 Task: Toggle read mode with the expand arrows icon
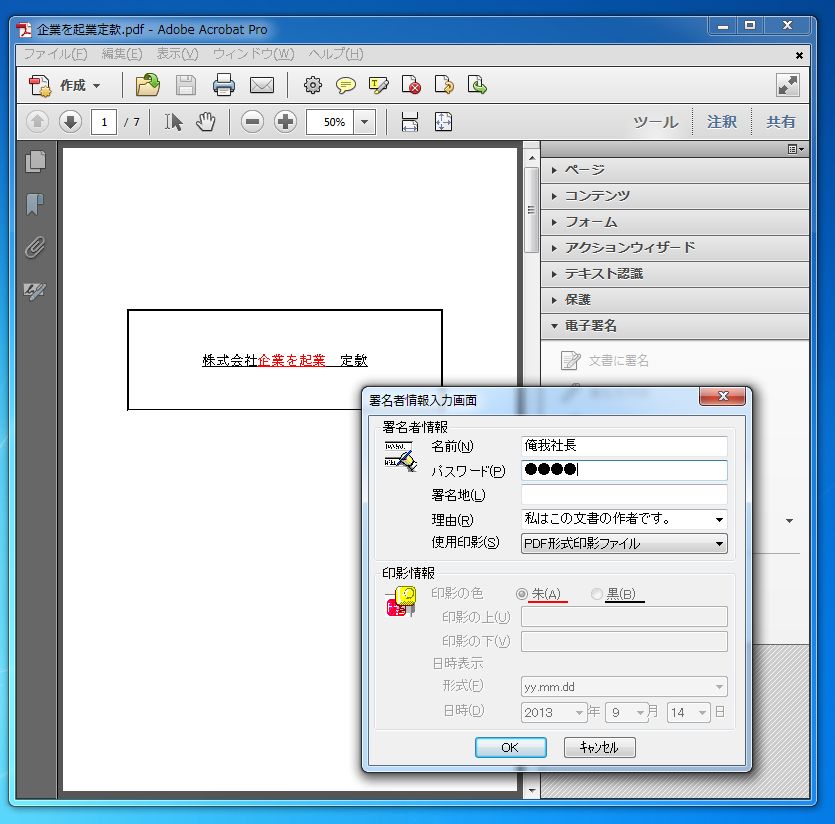[x=788, y=86]
